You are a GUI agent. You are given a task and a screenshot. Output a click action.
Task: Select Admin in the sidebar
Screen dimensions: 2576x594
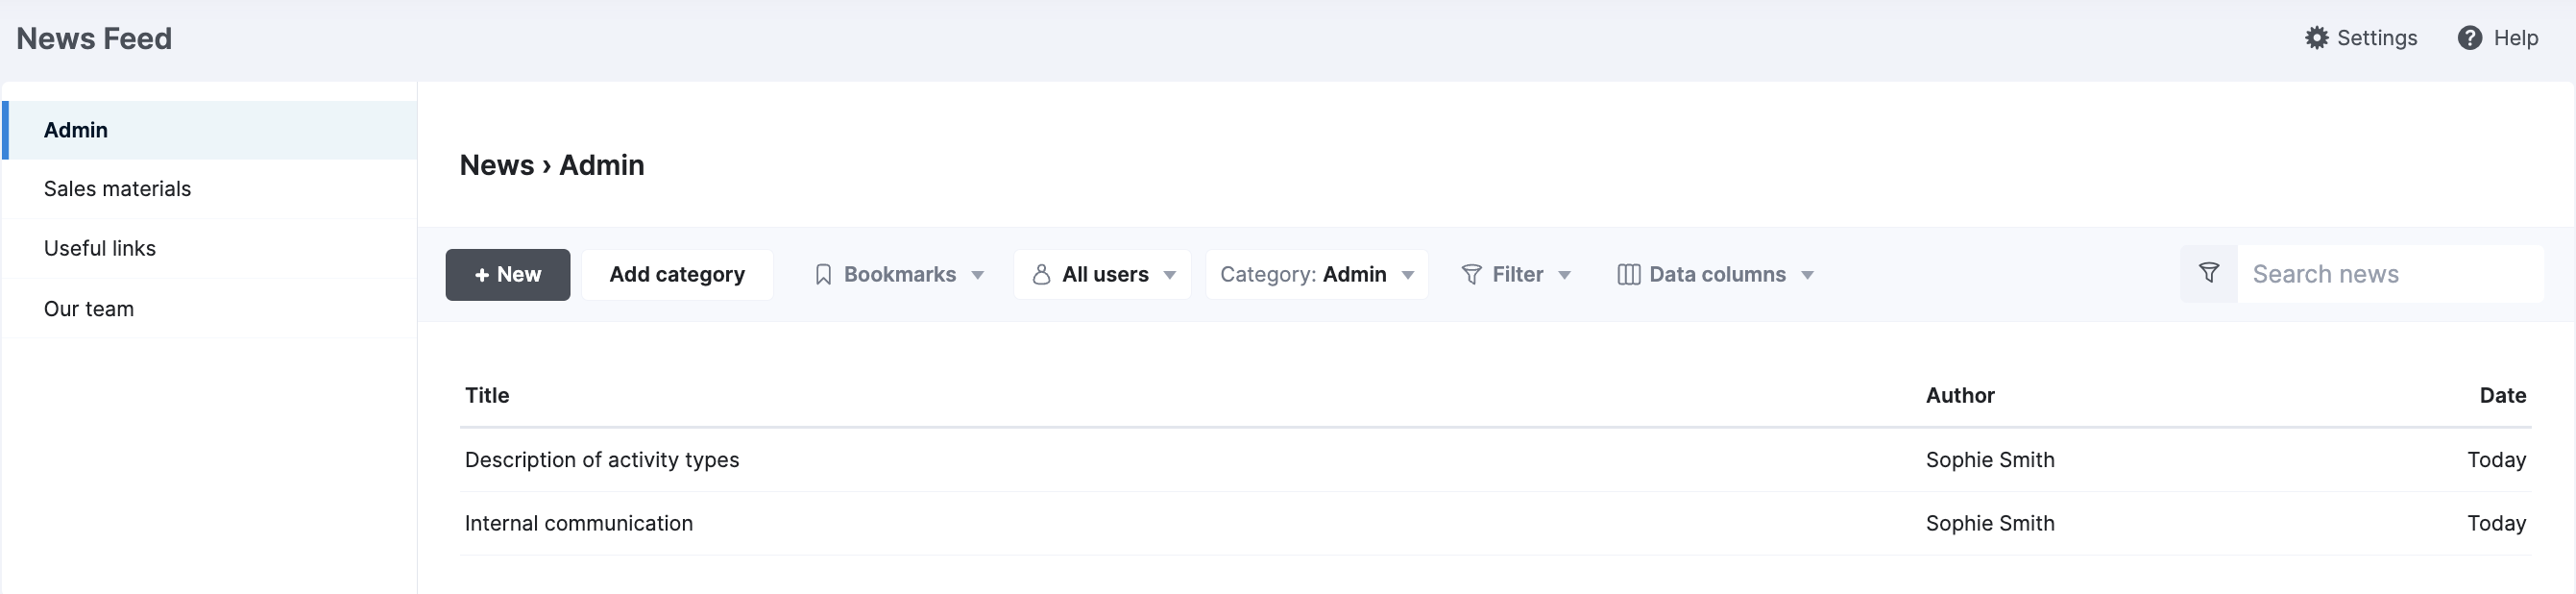click(x=209, y=130)
